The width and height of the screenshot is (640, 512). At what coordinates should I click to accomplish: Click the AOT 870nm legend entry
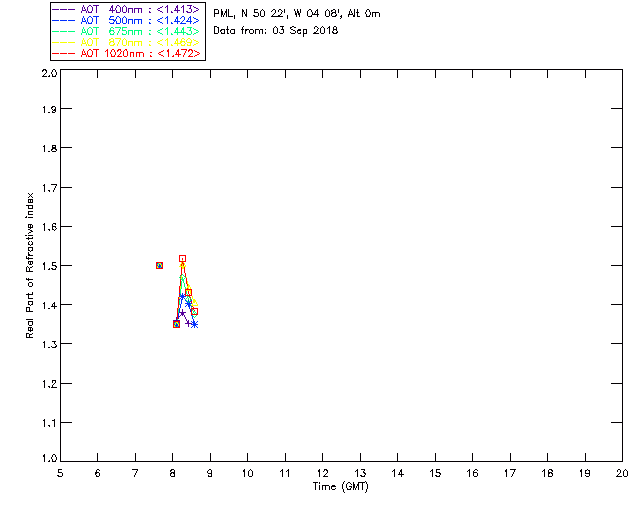[126, 42]
